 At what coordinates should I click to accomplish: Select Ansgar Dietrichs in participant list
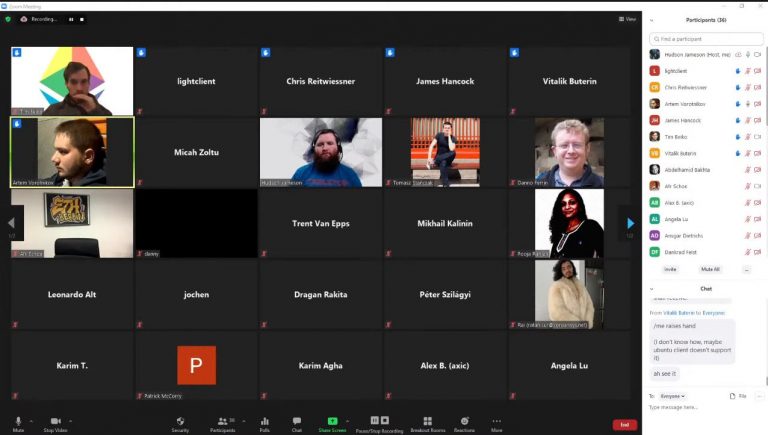pyautogui.click(x=705, y=236)
